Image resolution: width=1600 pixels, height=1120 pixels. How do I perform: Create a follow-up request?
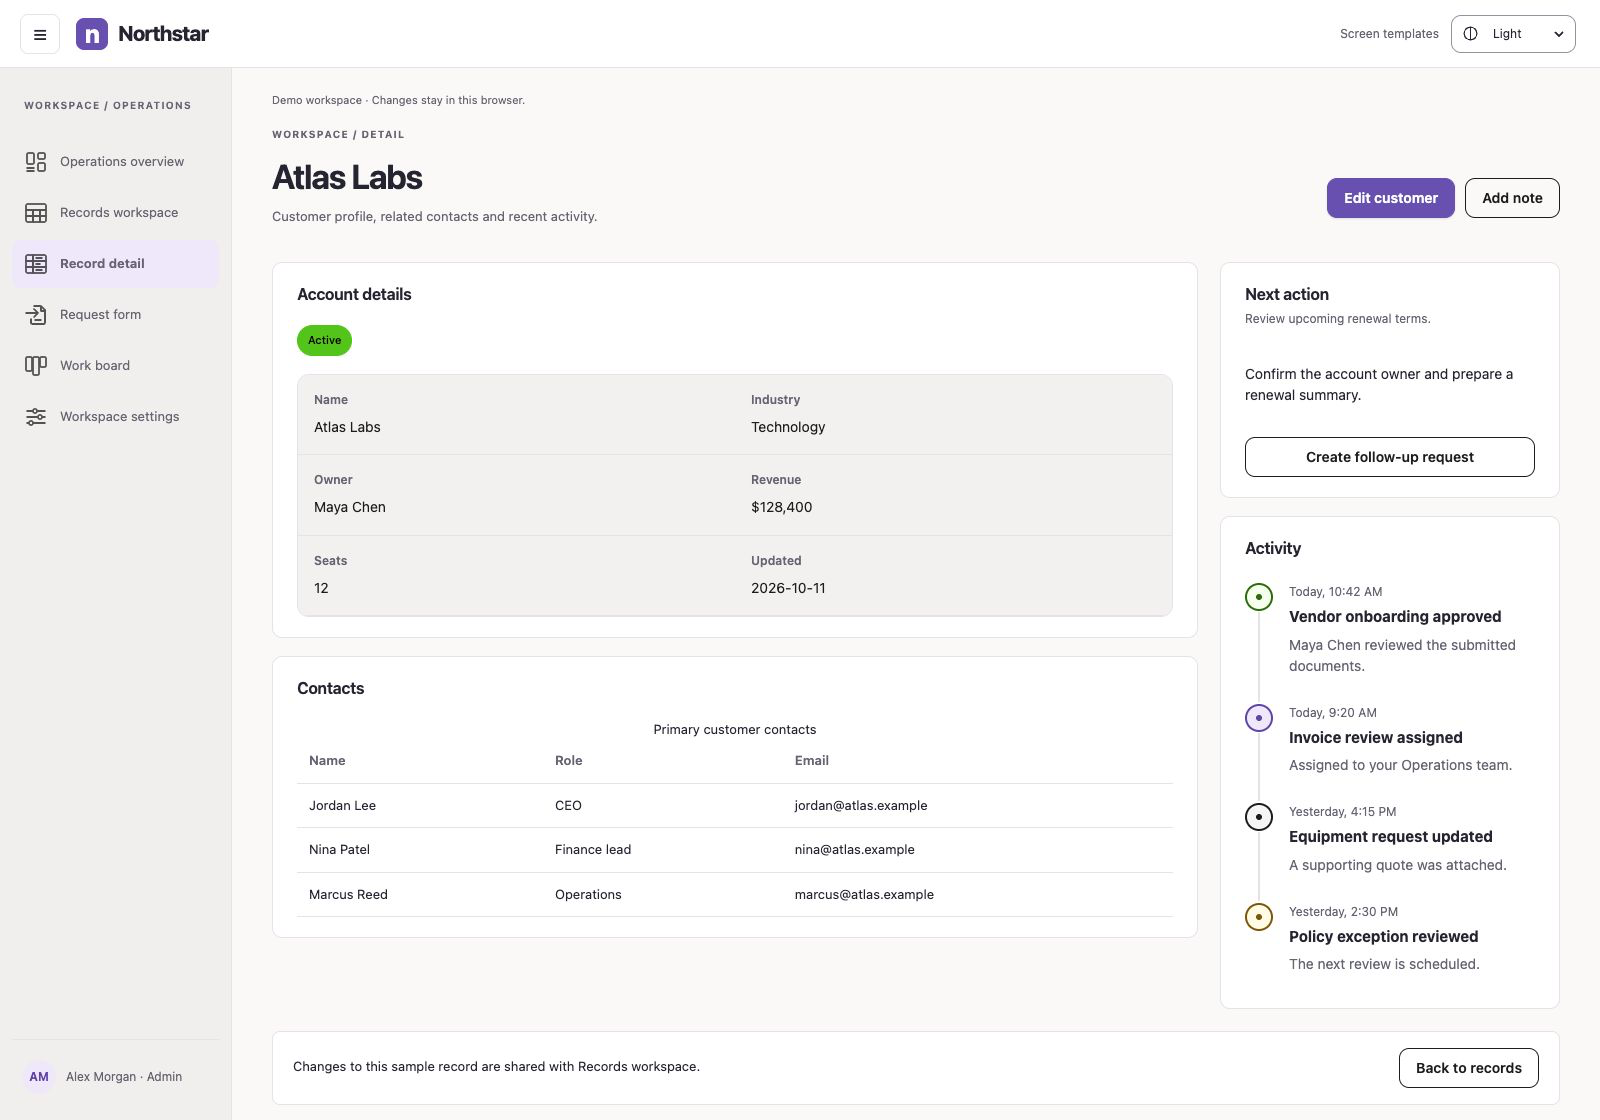coord(1390,457)
